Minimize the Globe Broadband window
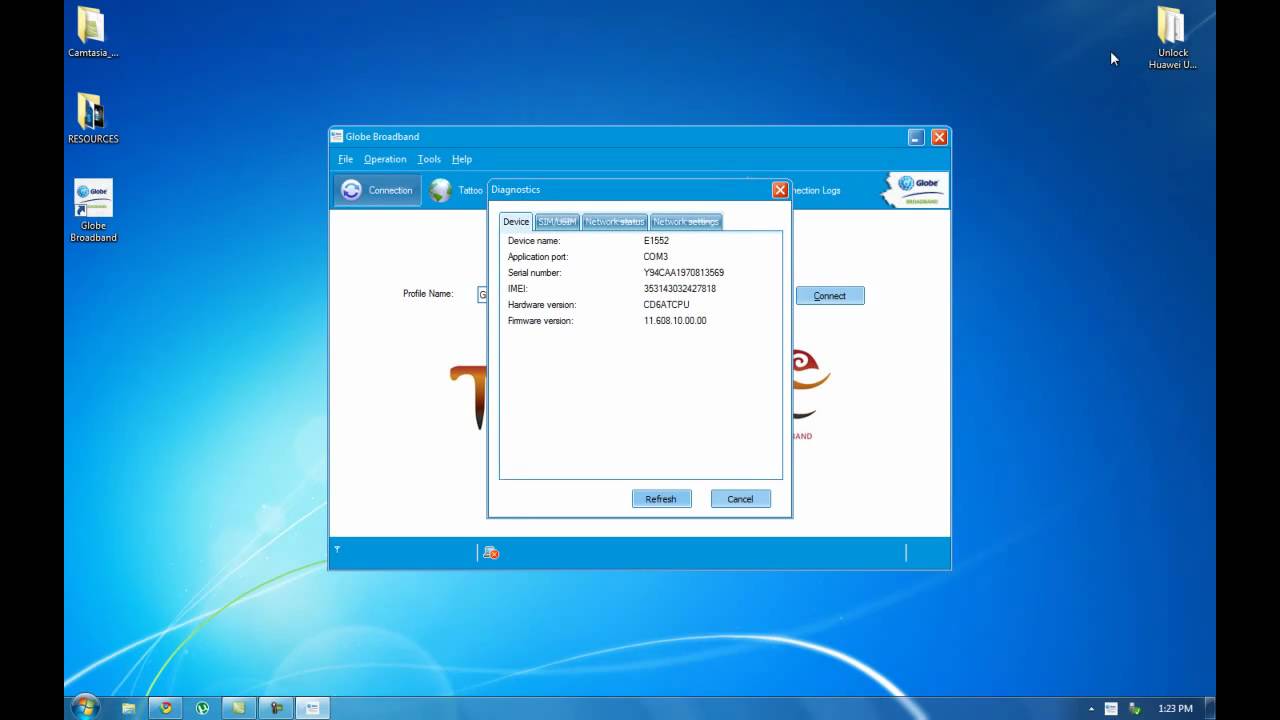Viewport: 1280px width, 720px height. pos(917,137)
